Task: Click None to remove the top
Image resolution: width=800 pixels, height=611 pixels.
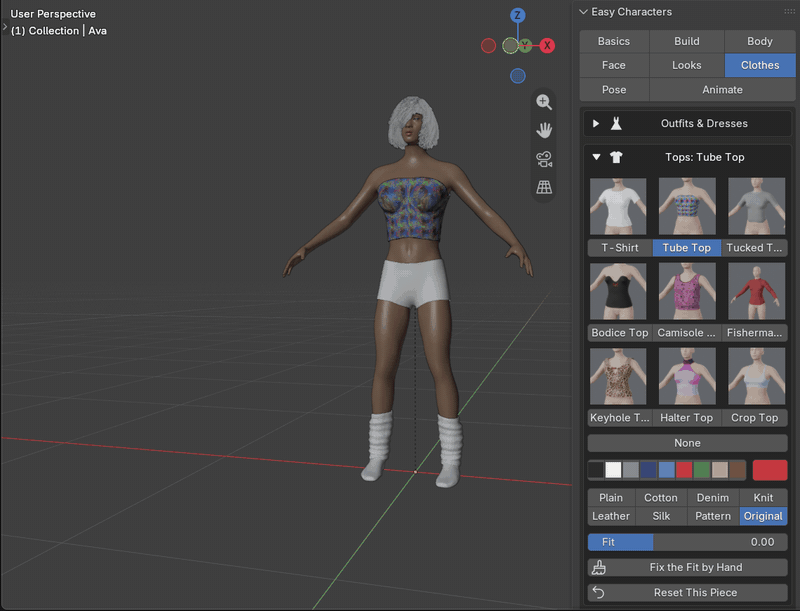Action: coord(687,443)
